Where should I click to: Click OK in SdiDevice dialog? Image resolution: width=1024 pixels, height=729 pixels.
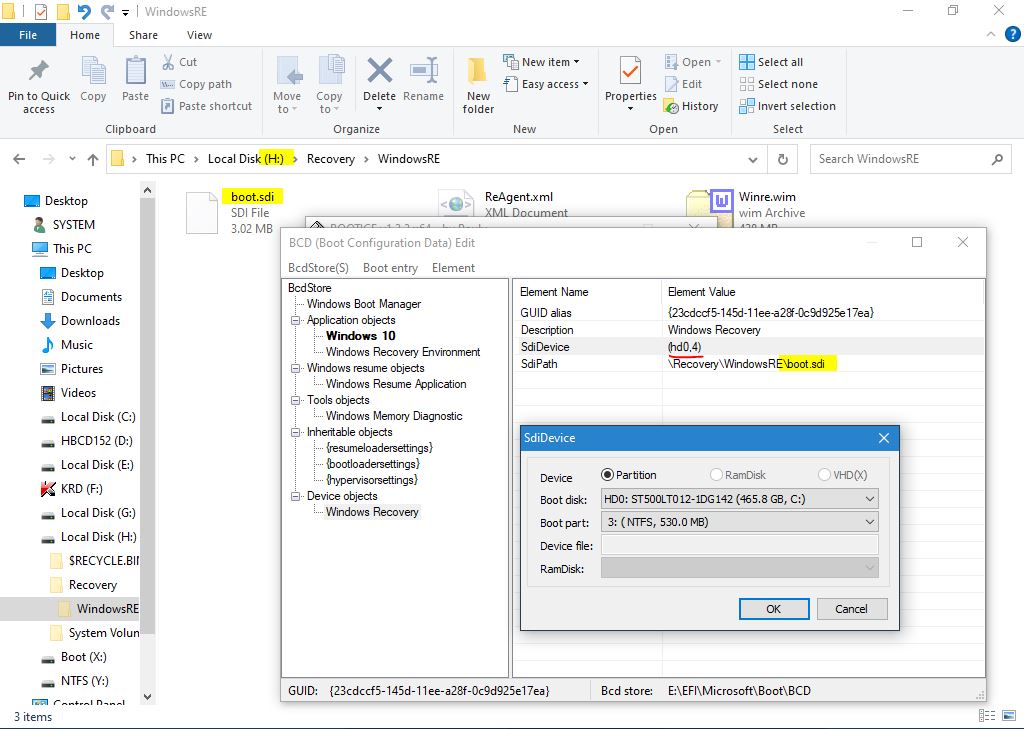(x=773, y=609)
